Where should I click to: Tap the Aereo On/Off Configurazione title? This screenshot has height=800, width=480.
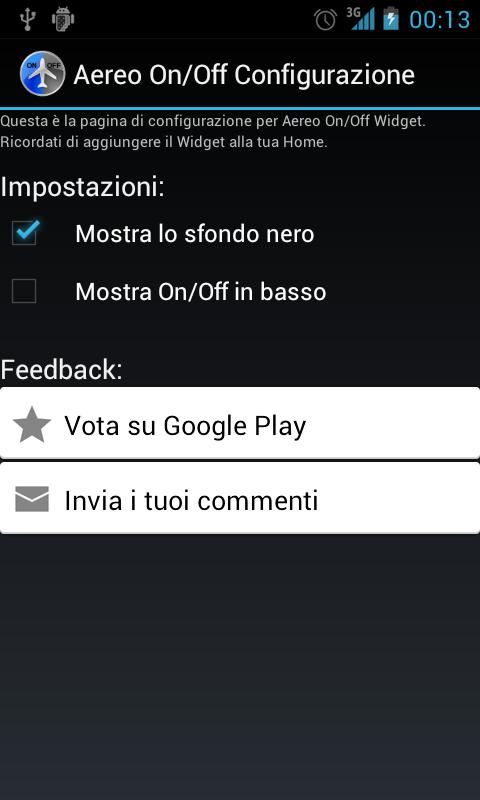[x=244, y=76]
